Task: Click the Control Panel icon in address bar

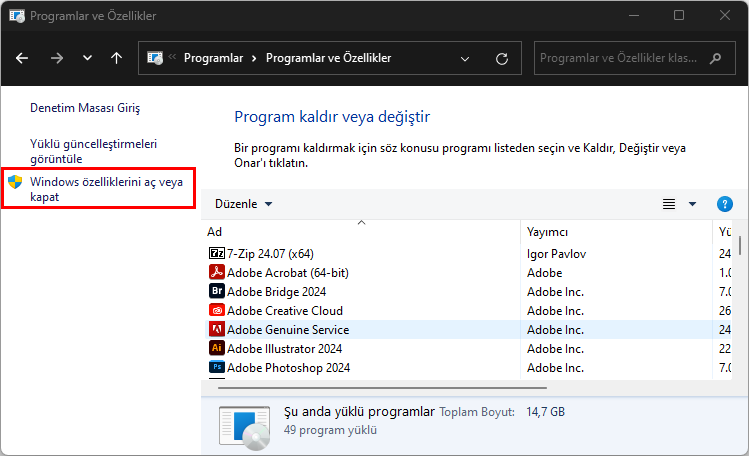Action: [x=155, y=58]
